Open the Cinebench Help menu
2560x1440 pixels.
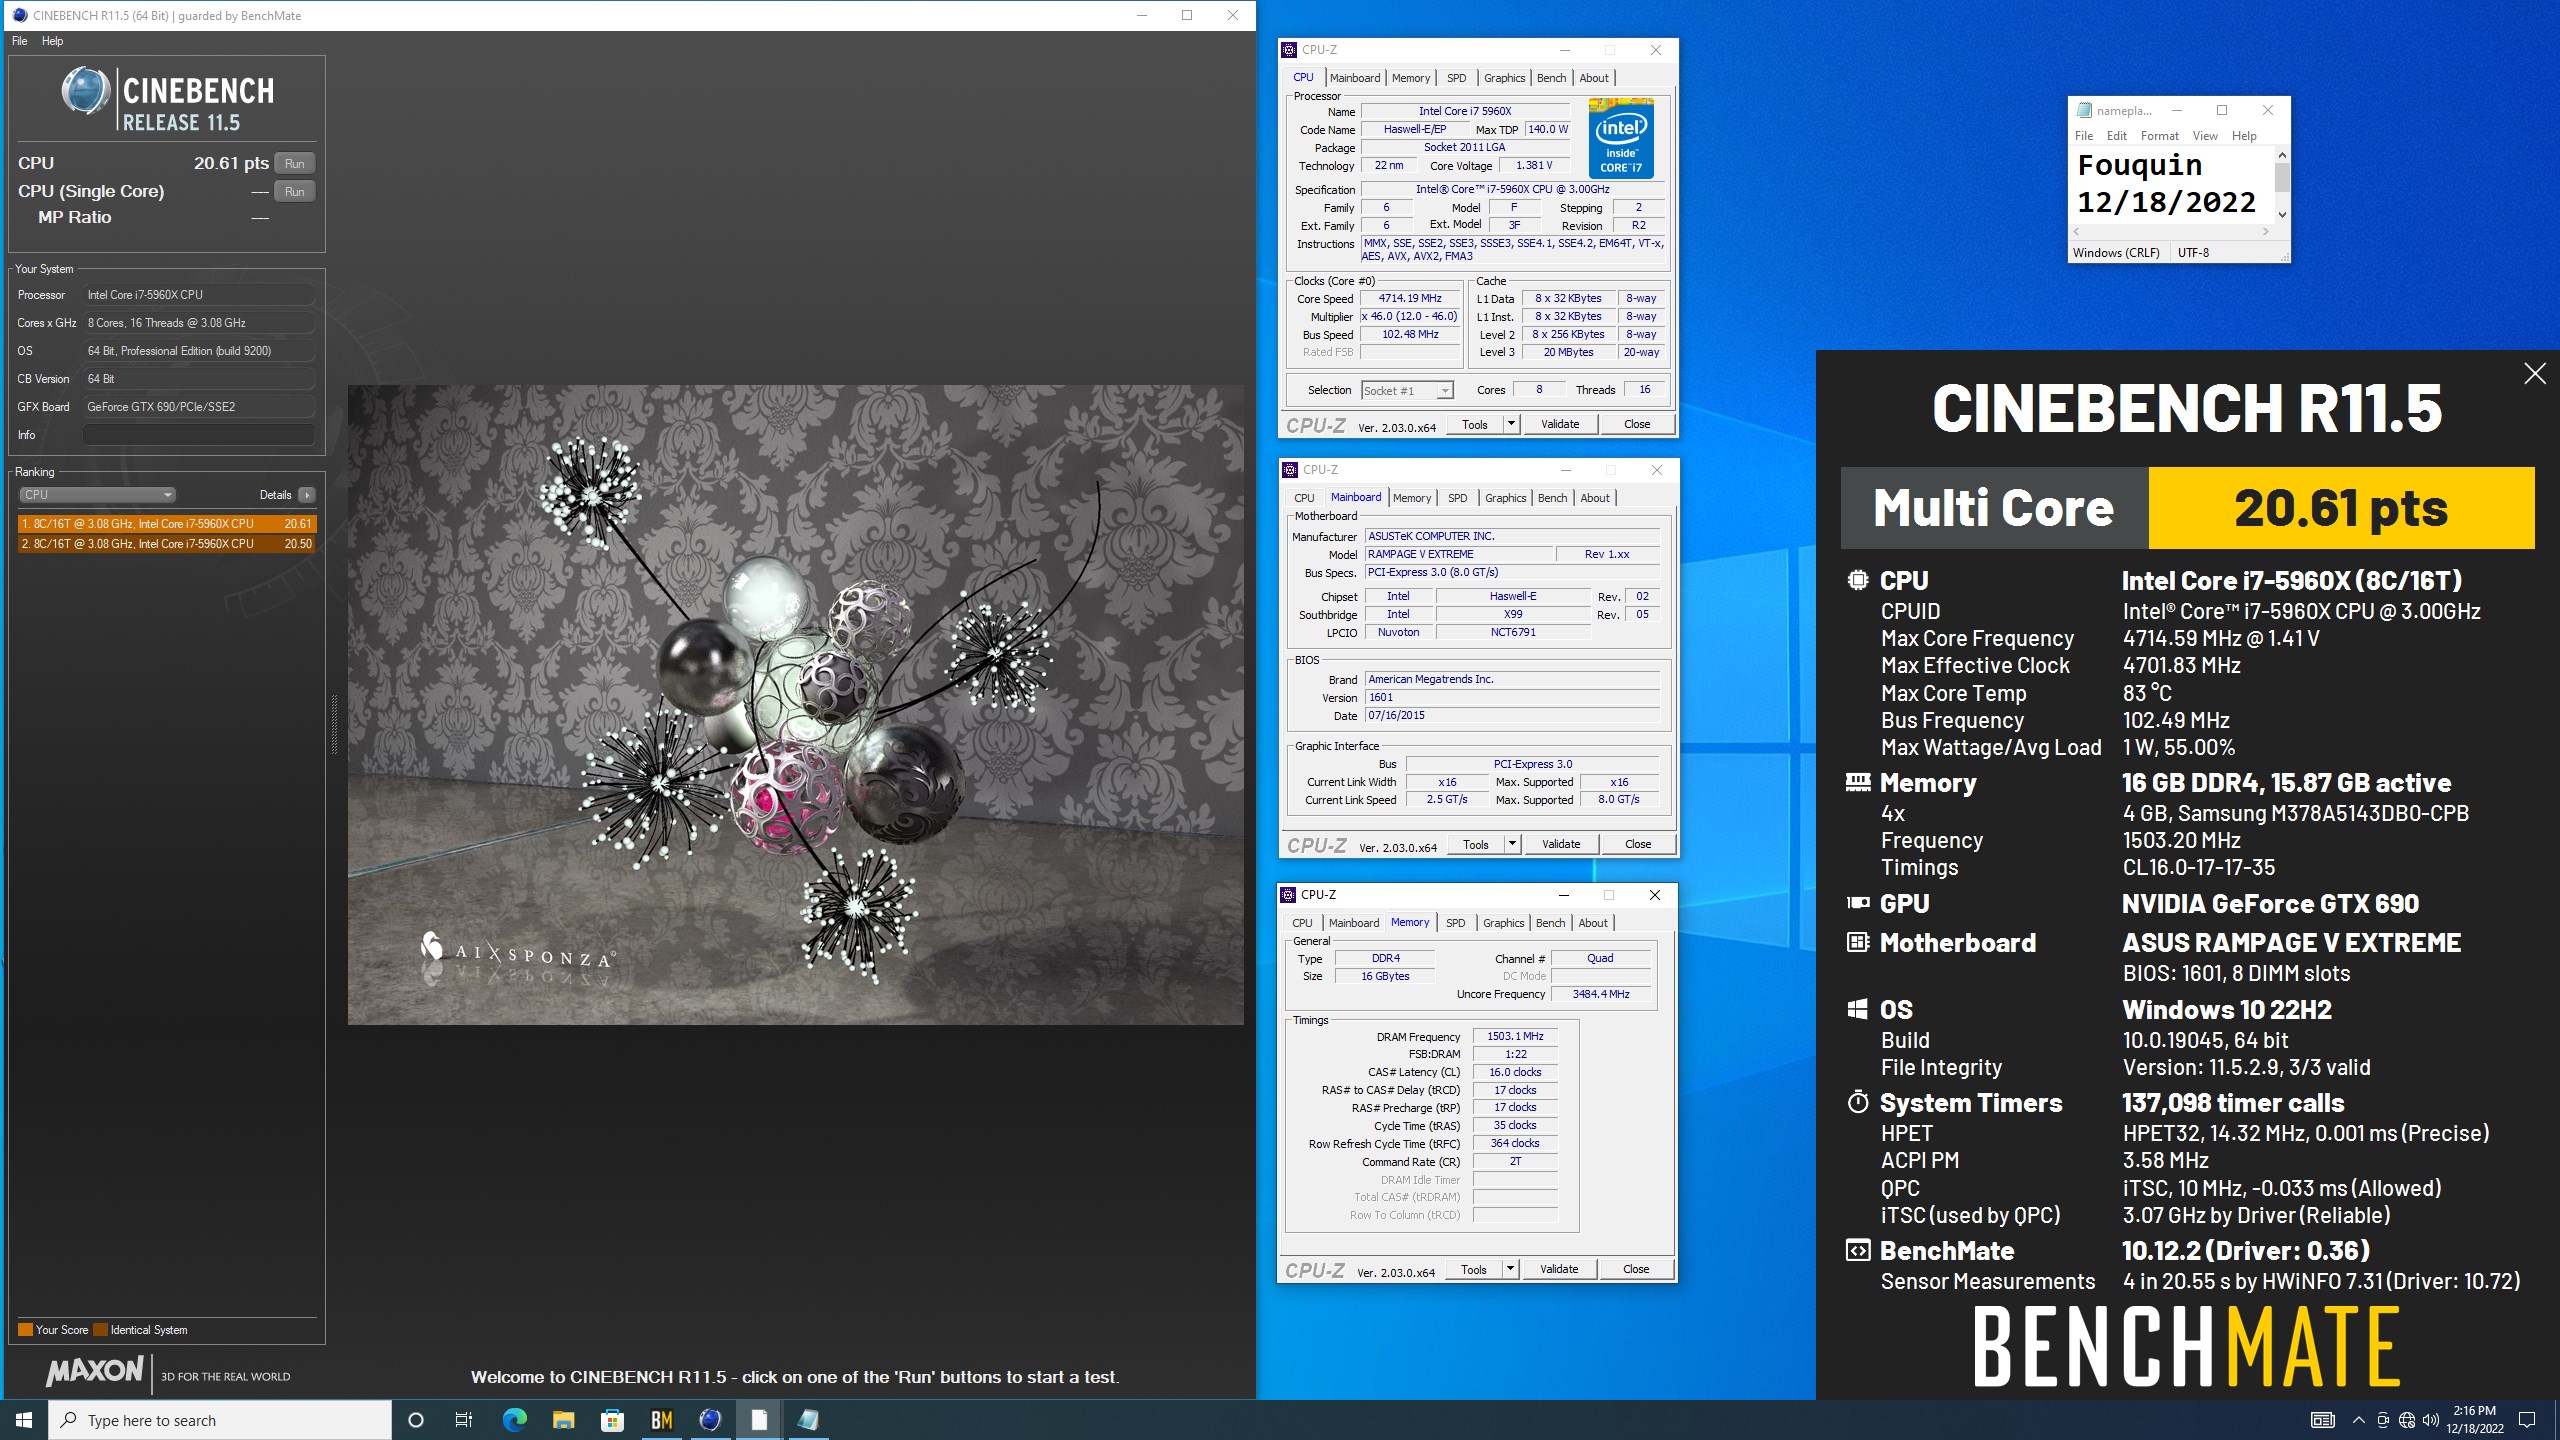pos(52,41)
